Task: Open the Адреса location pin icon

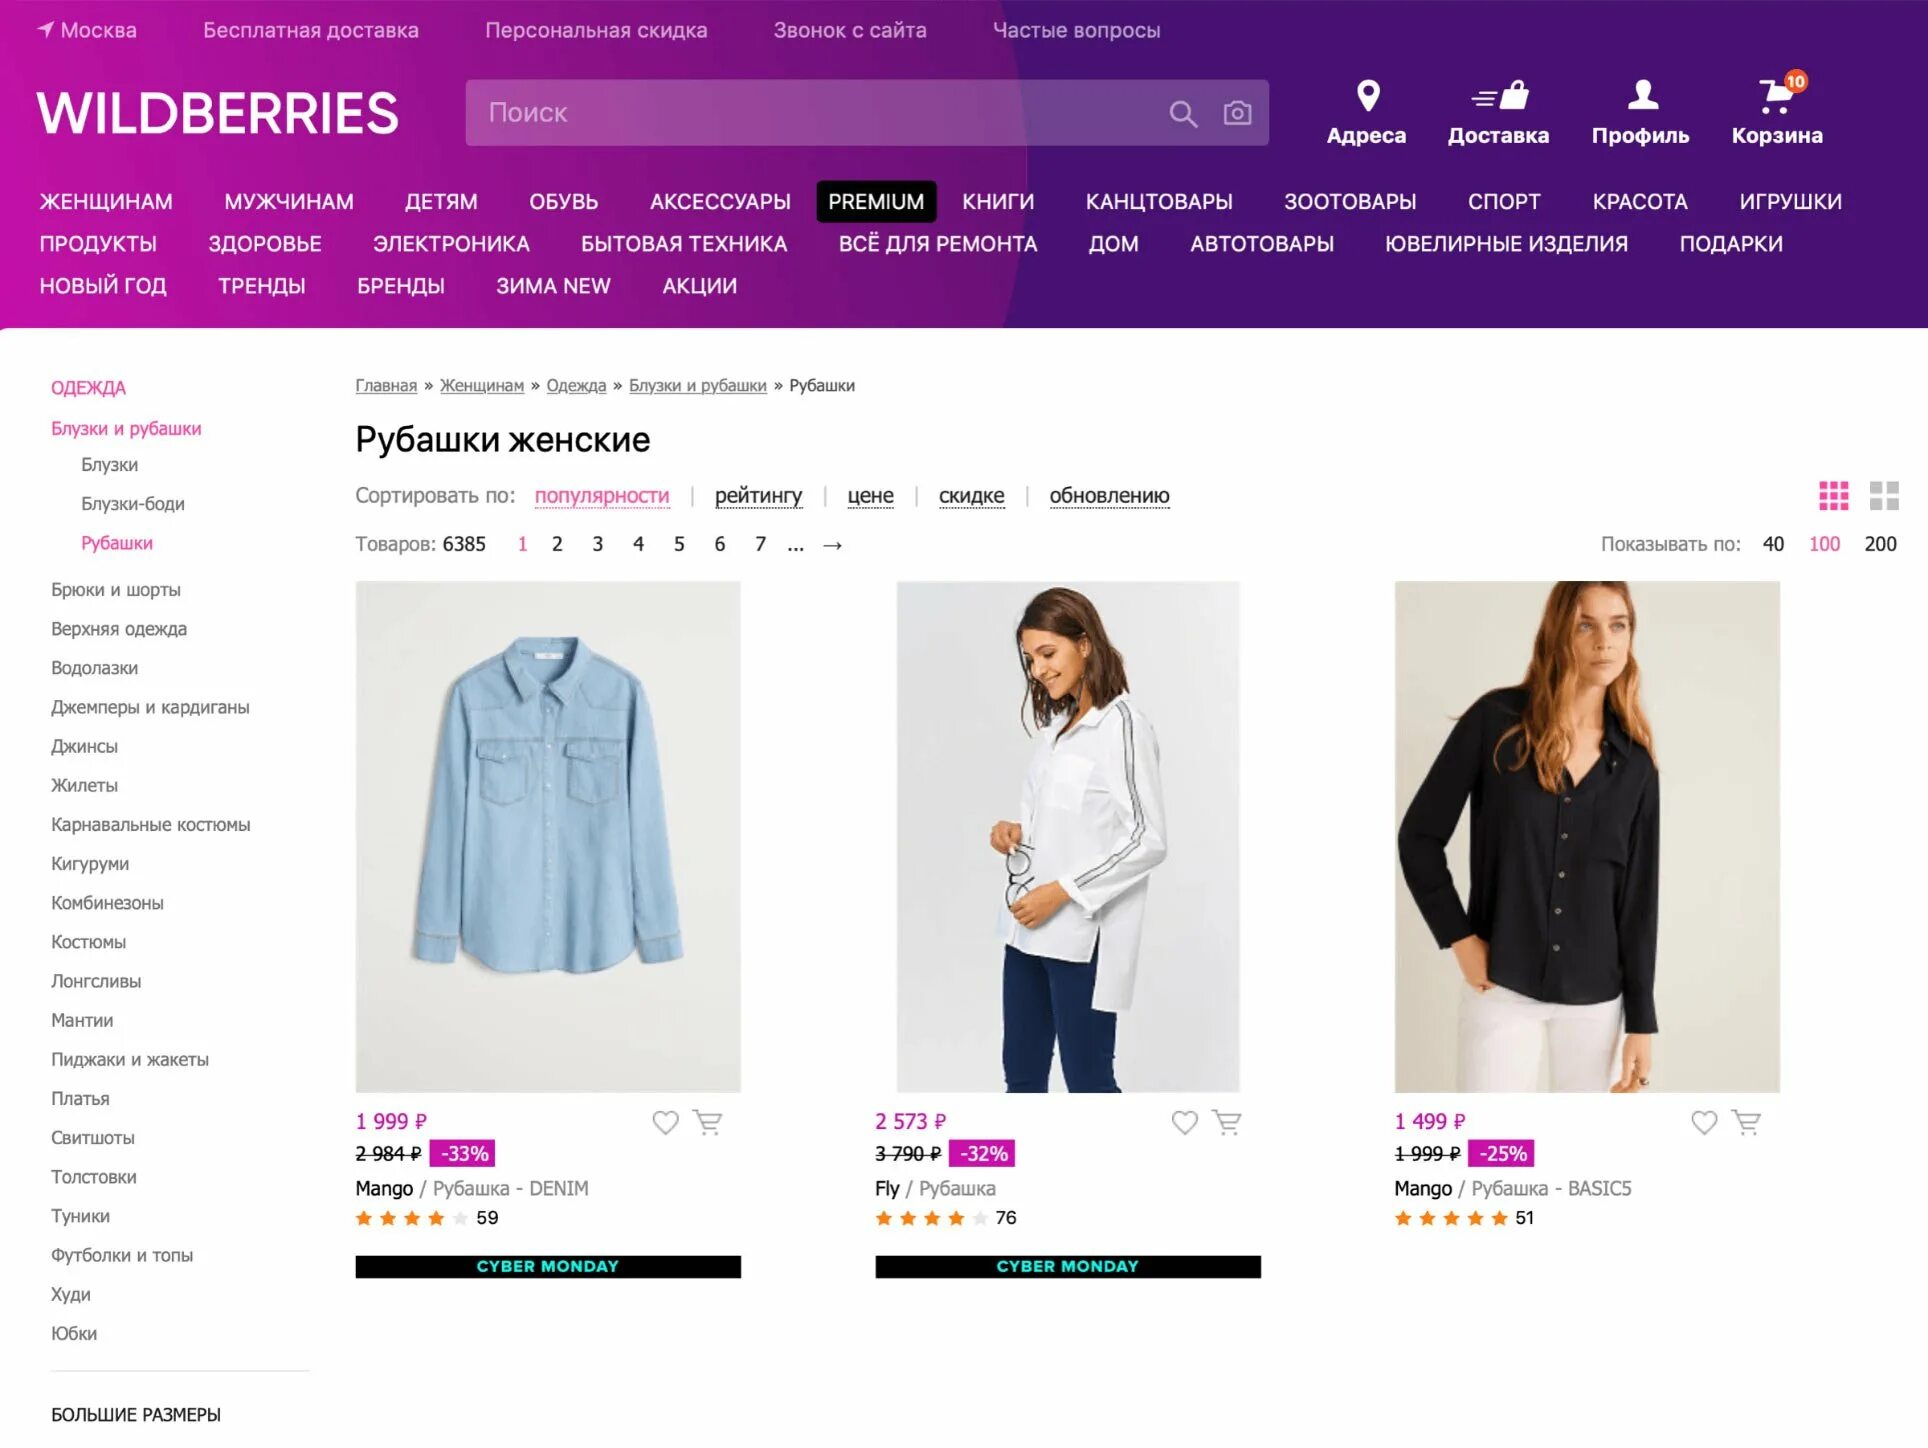Action: tap(1368, 96)
